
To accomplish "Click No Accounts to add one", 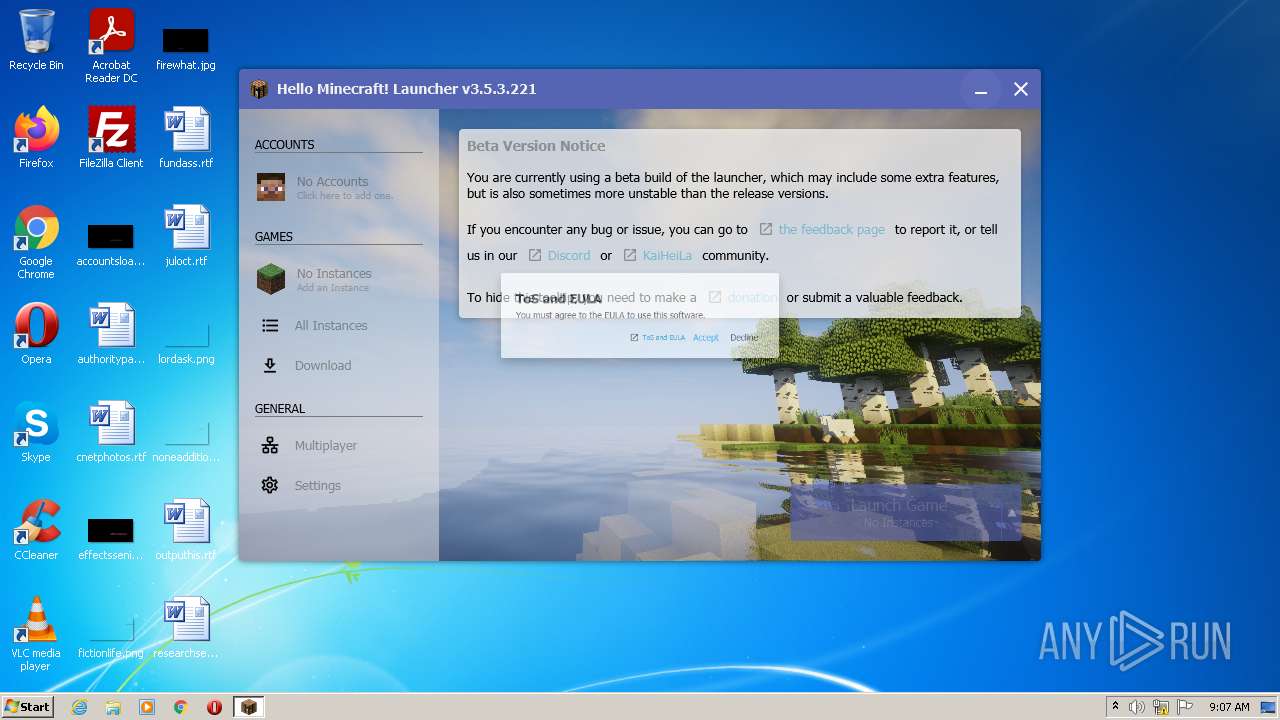I will point(339,187).
